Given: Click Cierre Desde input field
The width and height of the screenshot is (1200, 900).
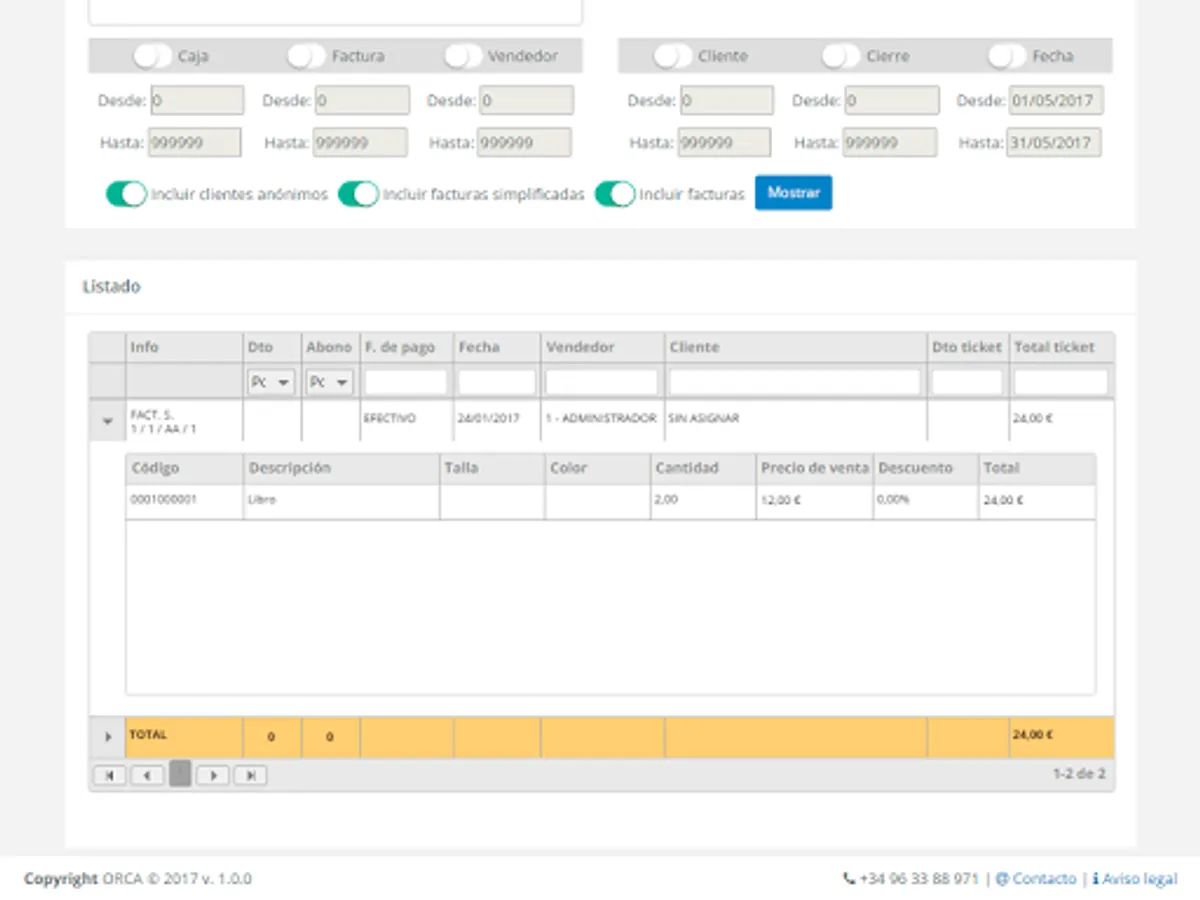Looking at the screenshot, I should (892, 100).
